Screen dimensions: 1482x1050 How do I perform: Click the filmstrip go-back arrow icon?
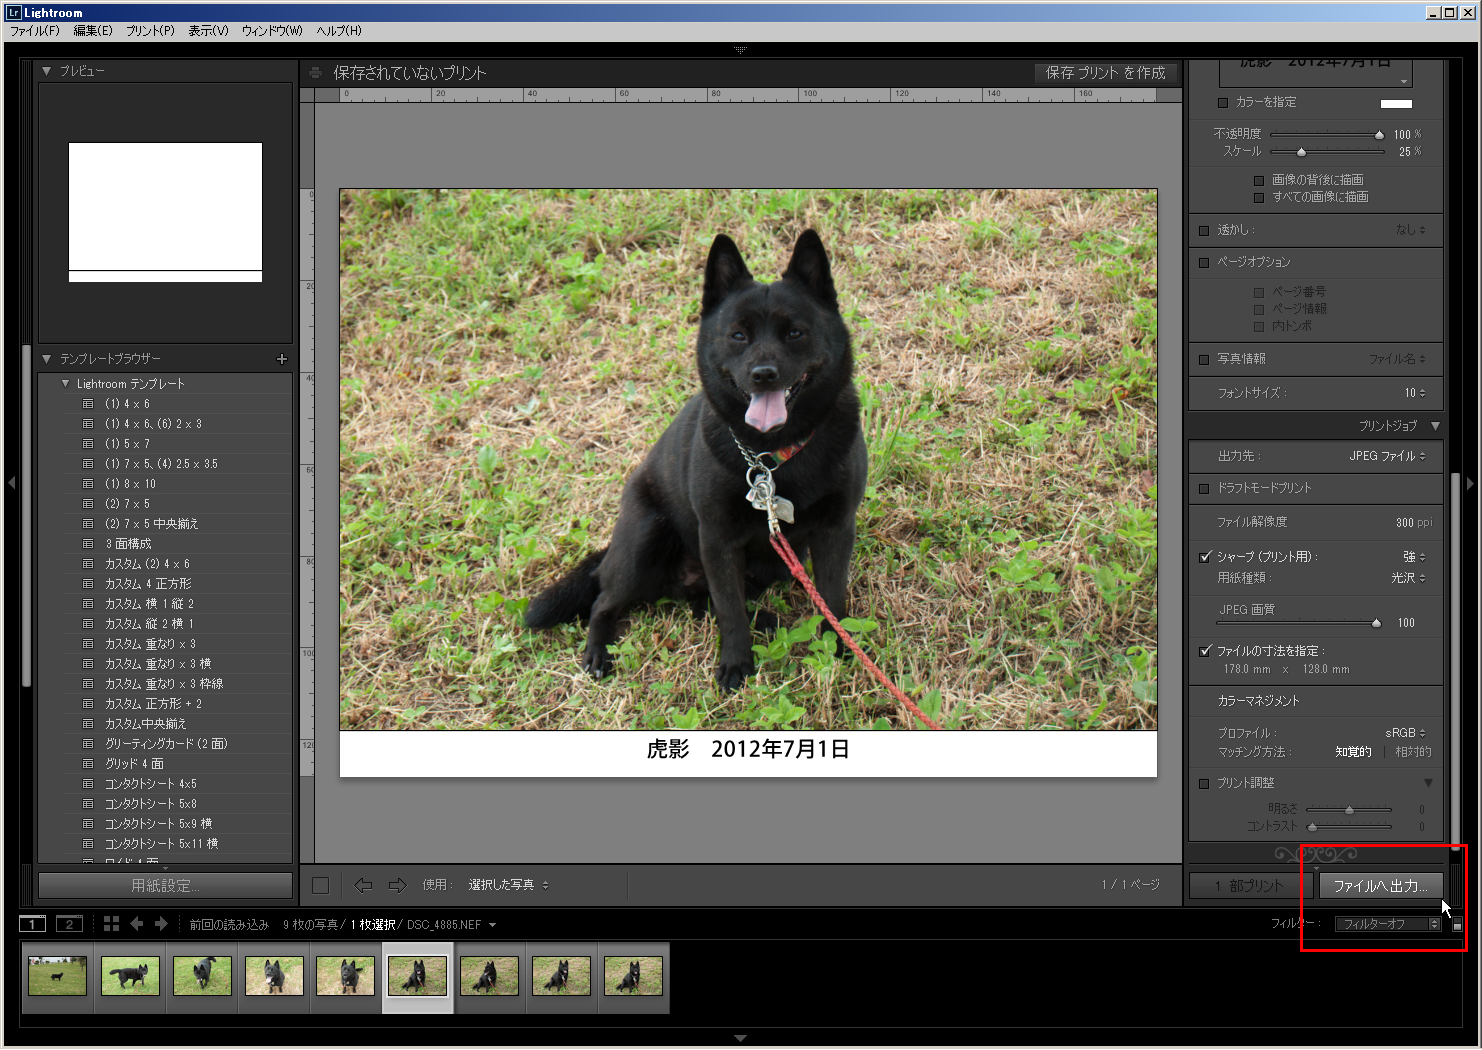pyautogui.click(x=137, y=924)
